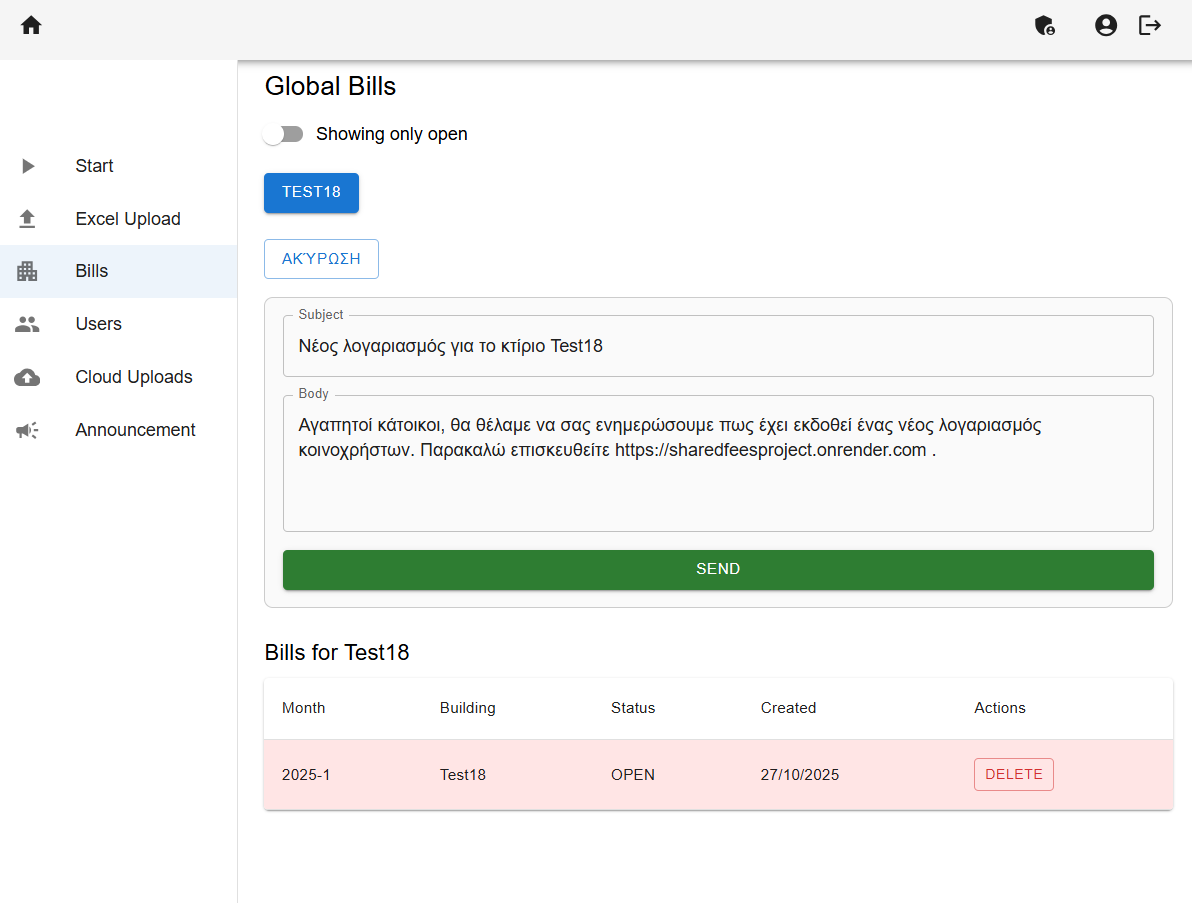The image size is (1192, 903).
Task: Toggle the Showing only open switch
Action: (283, 134)
